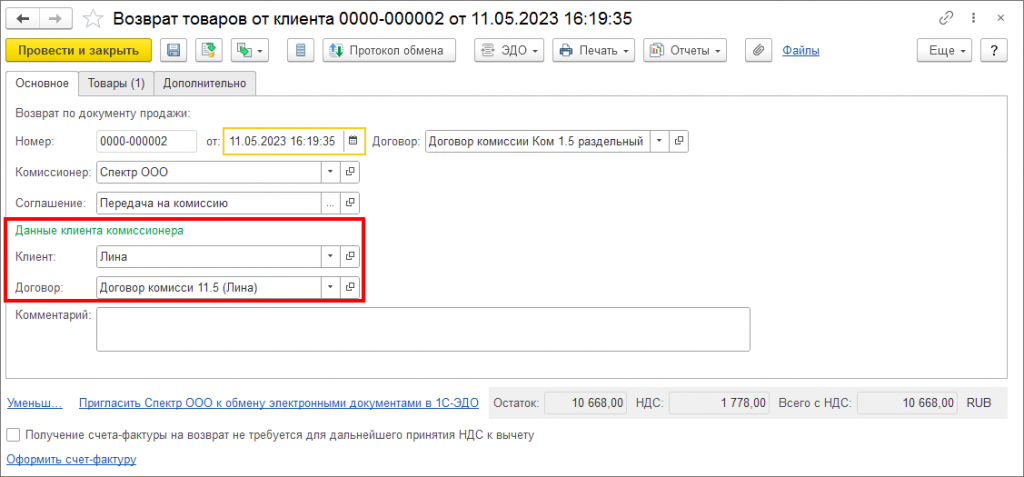Choose Соглашение with ellipsis button
The width and height of the screenshot is (1024, 477).
click(330, 203)
